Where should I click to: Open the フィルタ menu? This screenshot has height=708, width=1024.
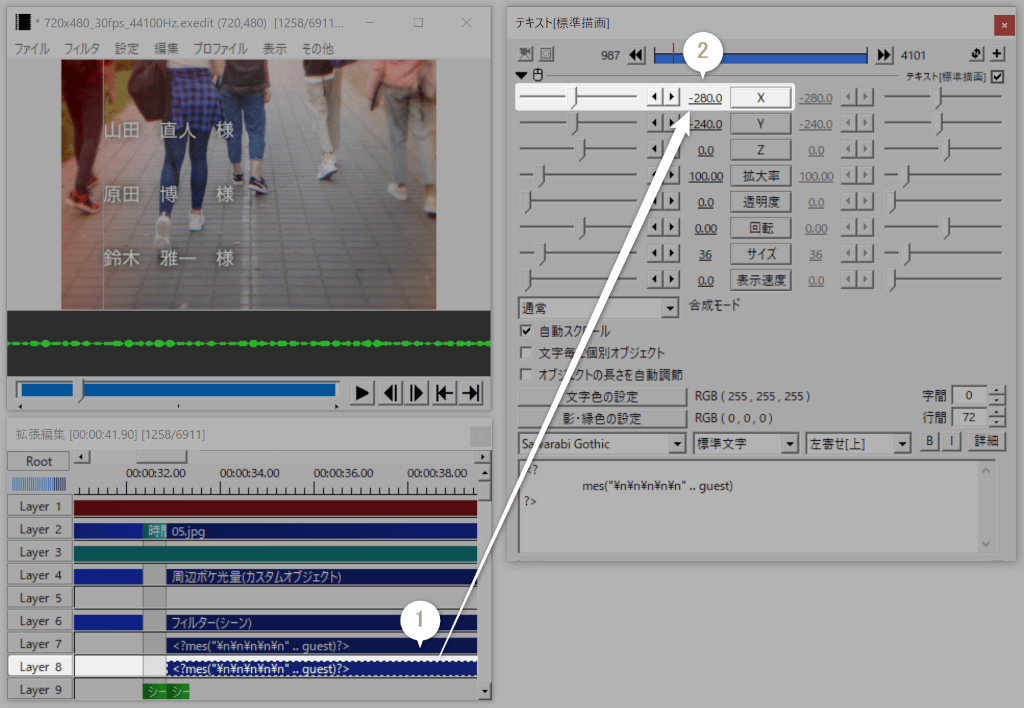[x=82, y=48]
